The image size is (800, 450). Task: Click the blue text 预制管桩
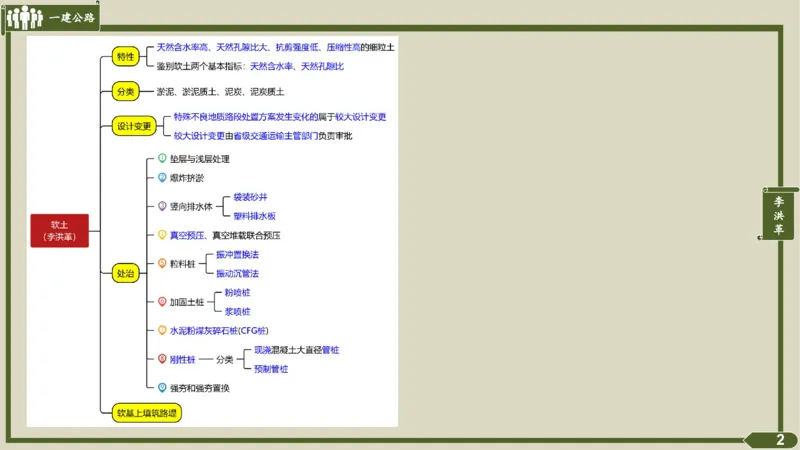point(271,369)
